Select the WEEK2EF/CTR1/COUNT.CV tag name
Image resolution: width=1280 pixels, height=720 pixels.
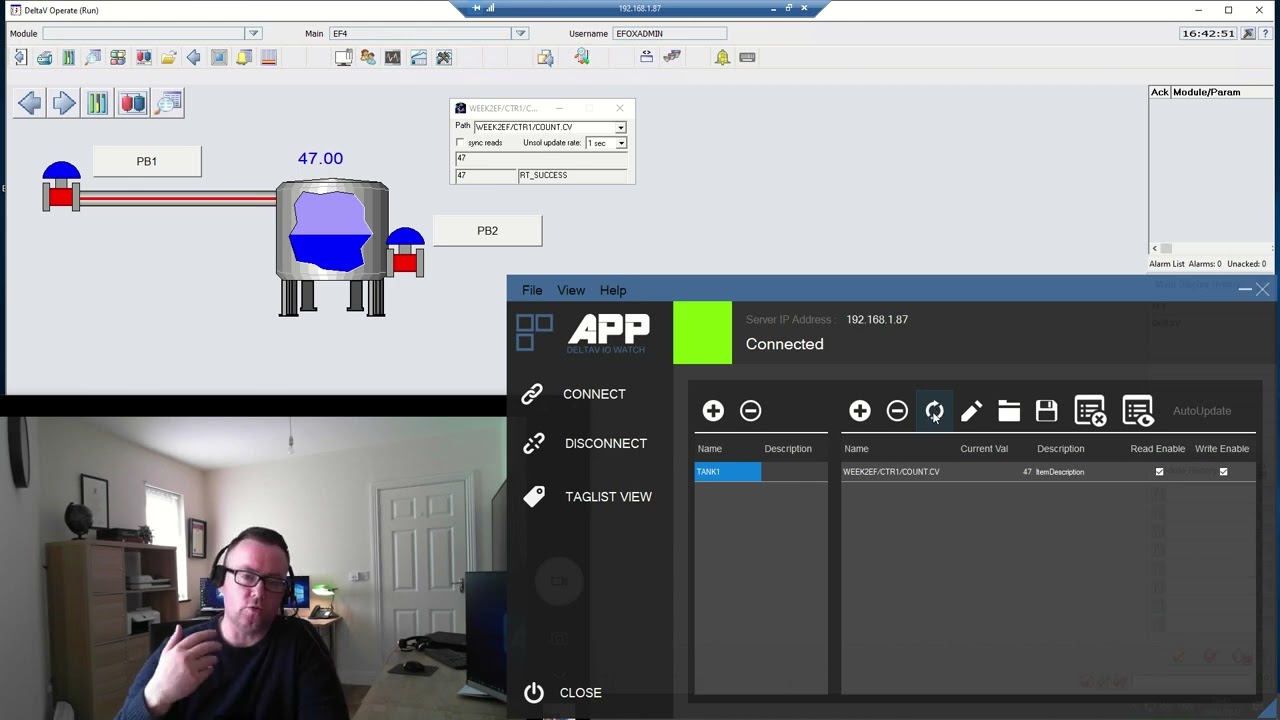point(891,472)
